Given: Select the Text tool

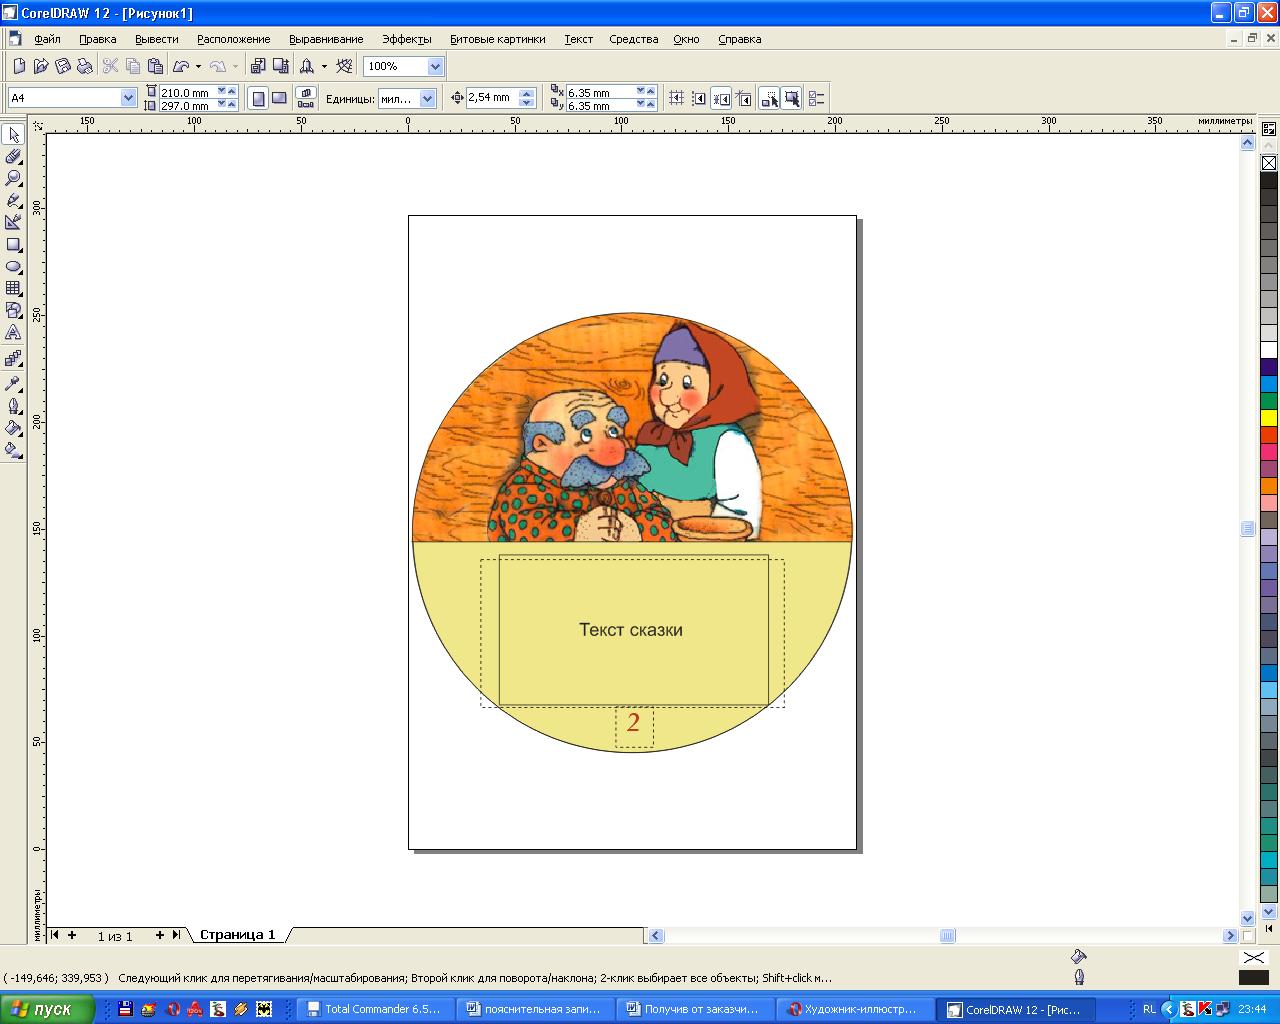Looking at the screenshot, I should [13, 332].
